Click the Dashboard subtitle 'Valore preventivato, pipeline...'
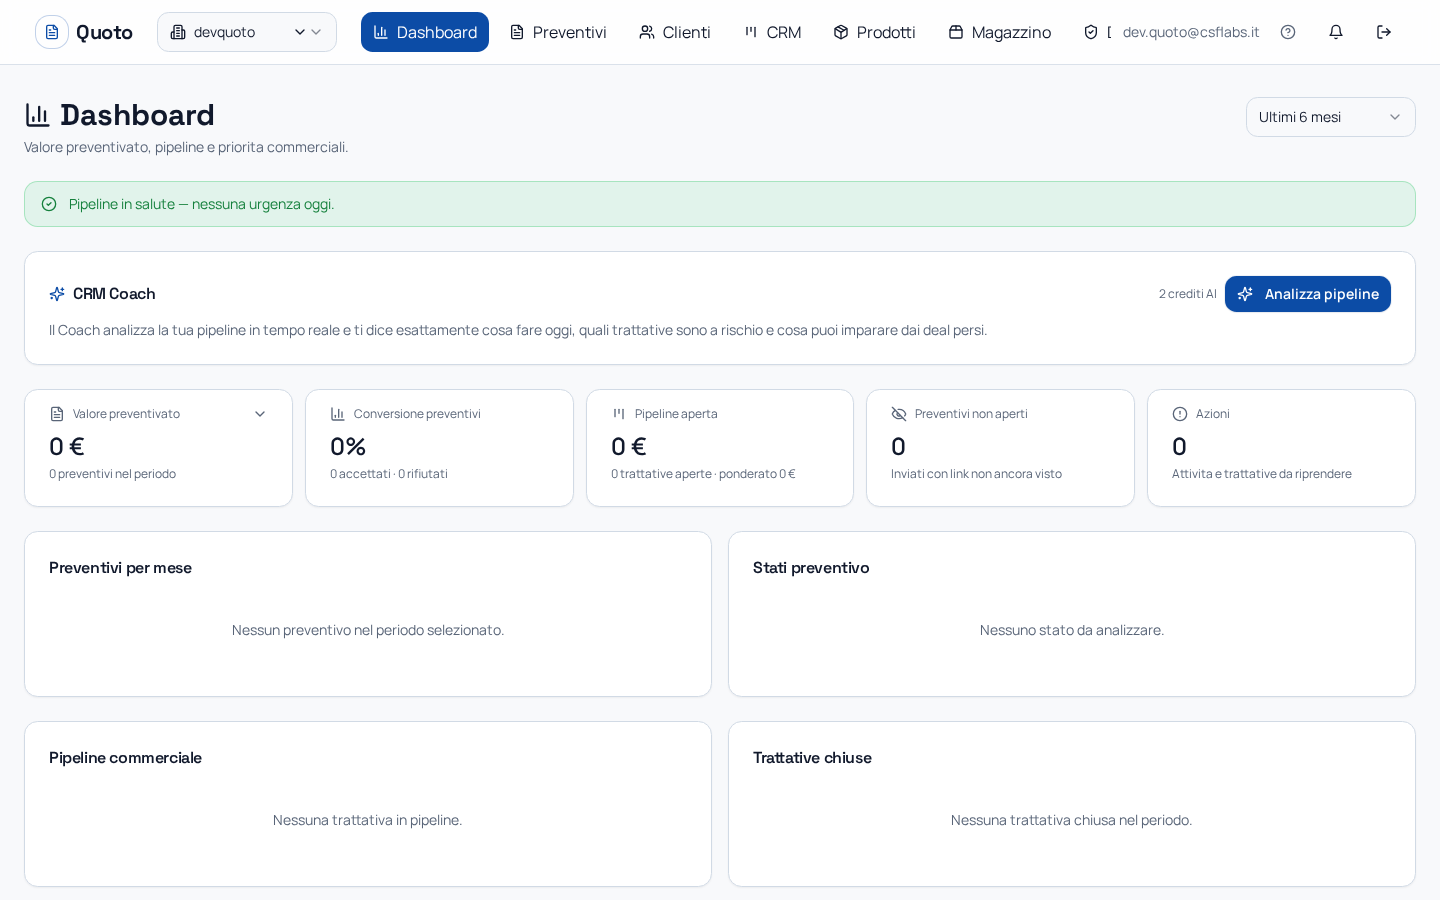This screenshot has width=1440, height=900. pyautogui.click(x=186, y=147)
